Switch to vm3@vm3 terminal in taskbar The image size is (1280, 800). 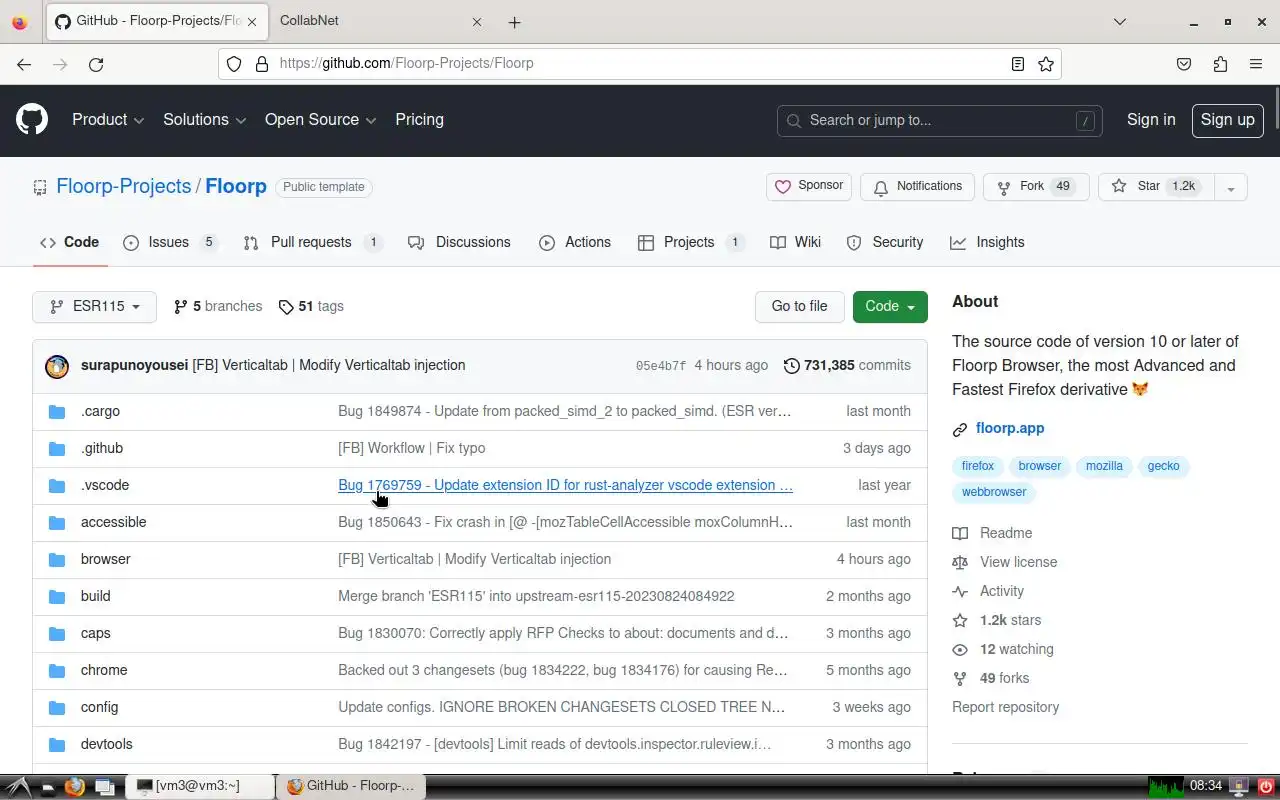[198, 787]
